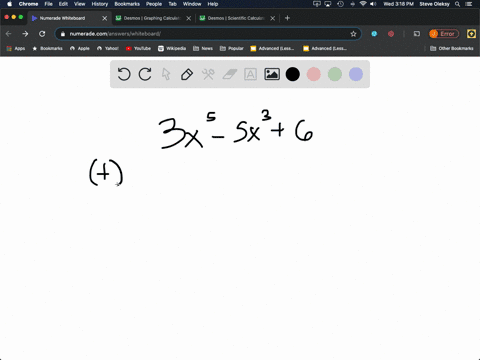The height and width of the screenshot is (360, 480).
Task: Close the Desmos Scientific Calculator tab
Action: pyautogui.click(x=273, y=18)
